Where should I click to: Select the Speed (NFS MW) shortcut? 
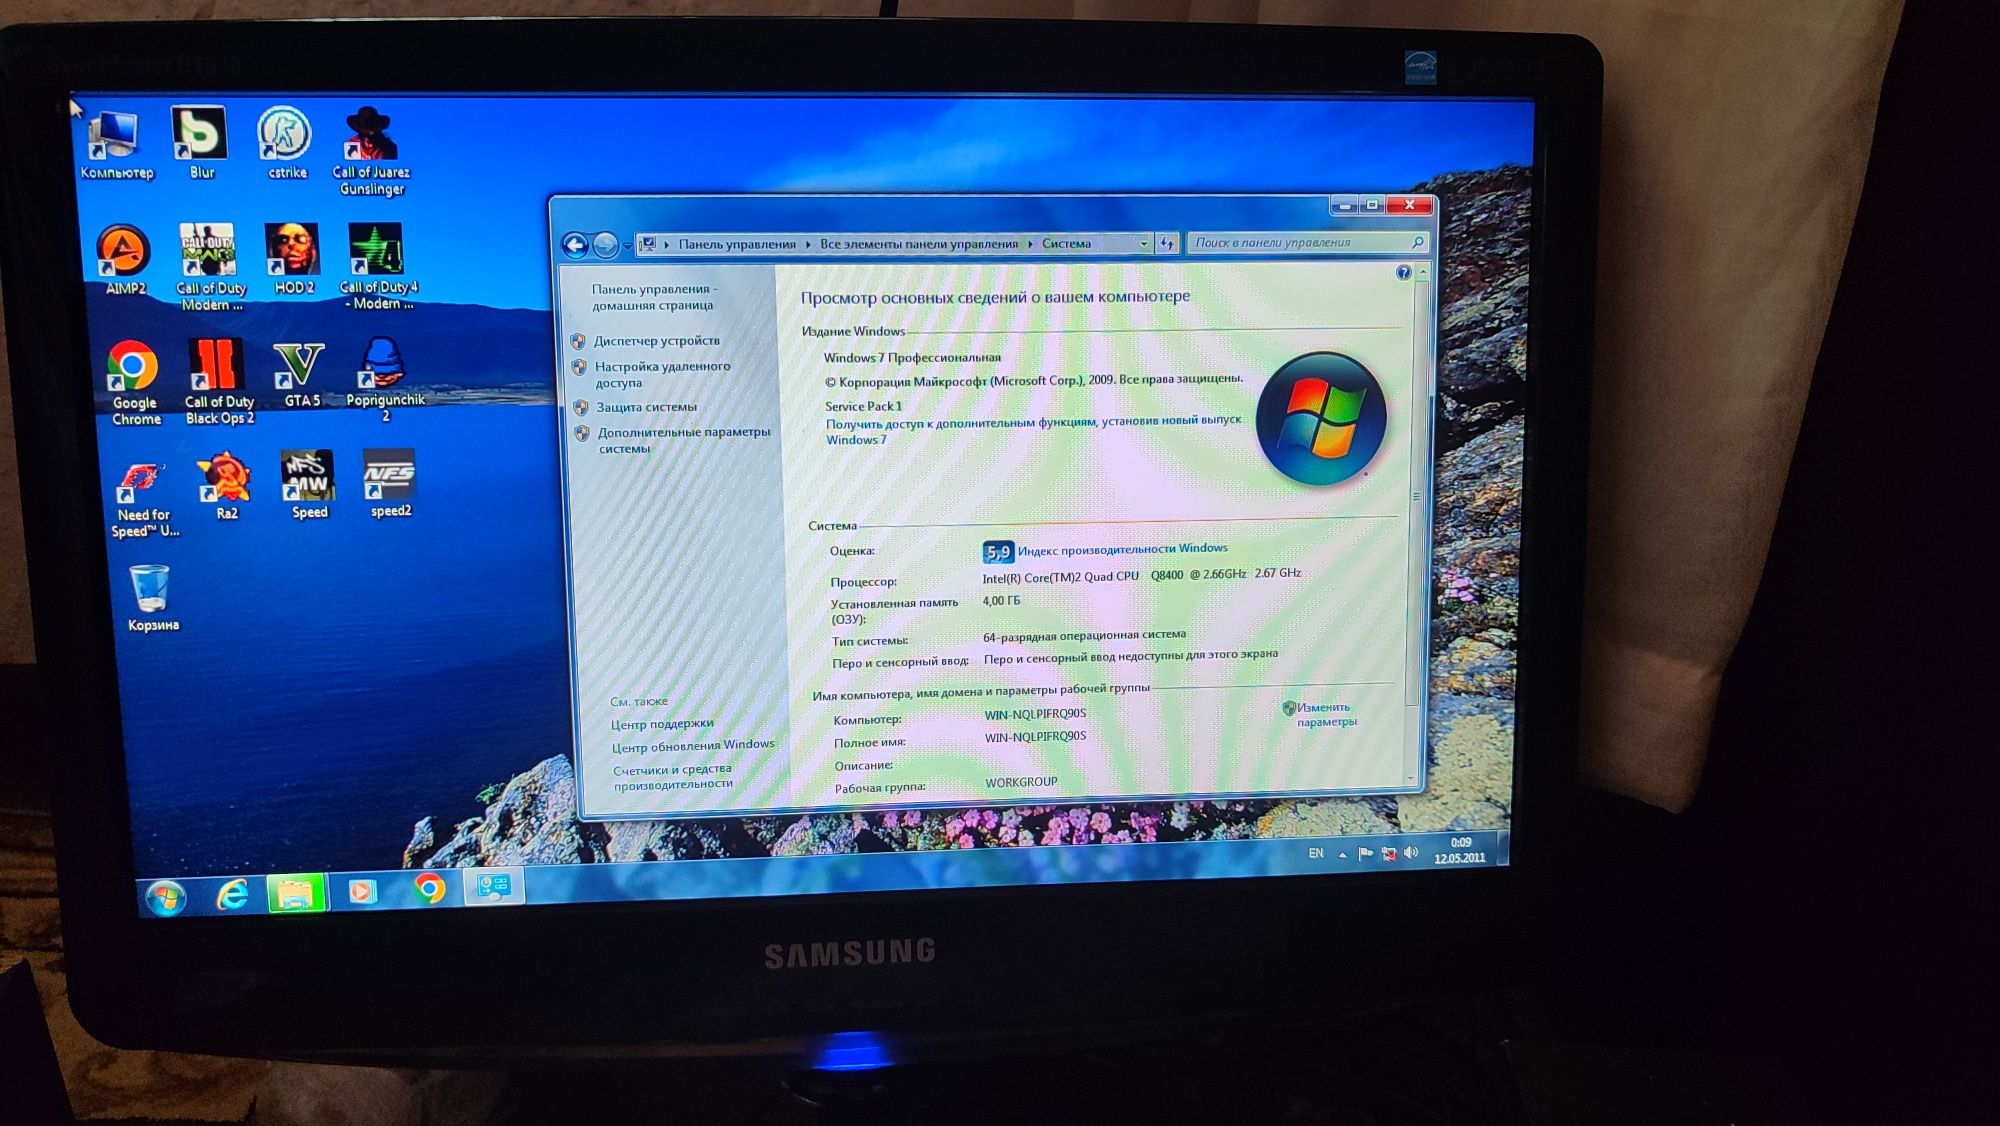[x=309, y=485]
